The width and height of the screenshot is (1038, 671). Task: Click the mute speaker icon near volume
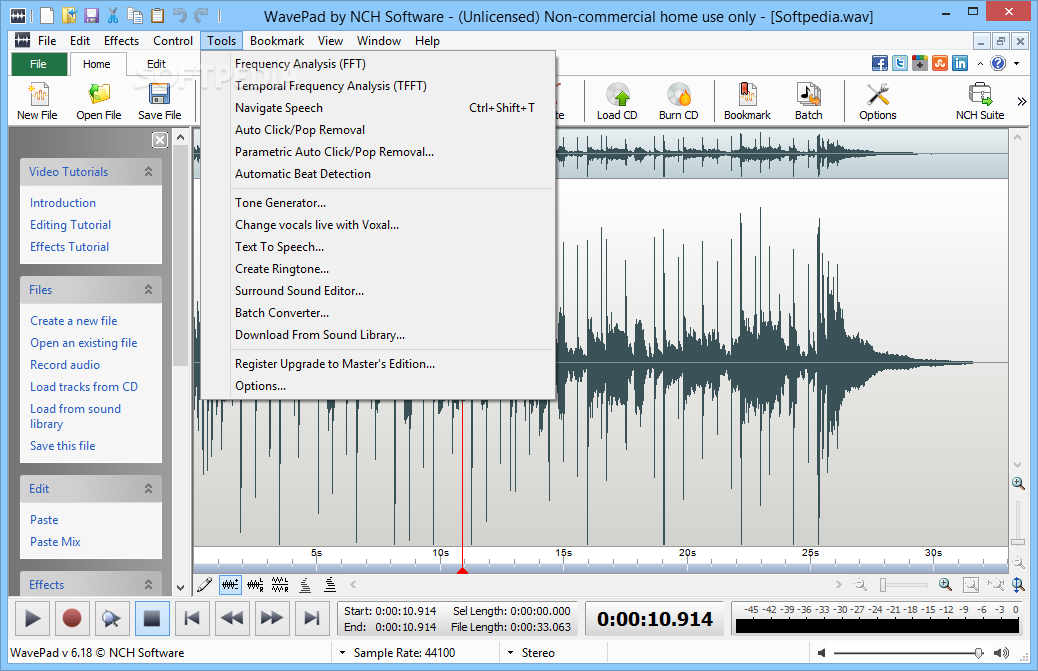[x=822, y=653]
